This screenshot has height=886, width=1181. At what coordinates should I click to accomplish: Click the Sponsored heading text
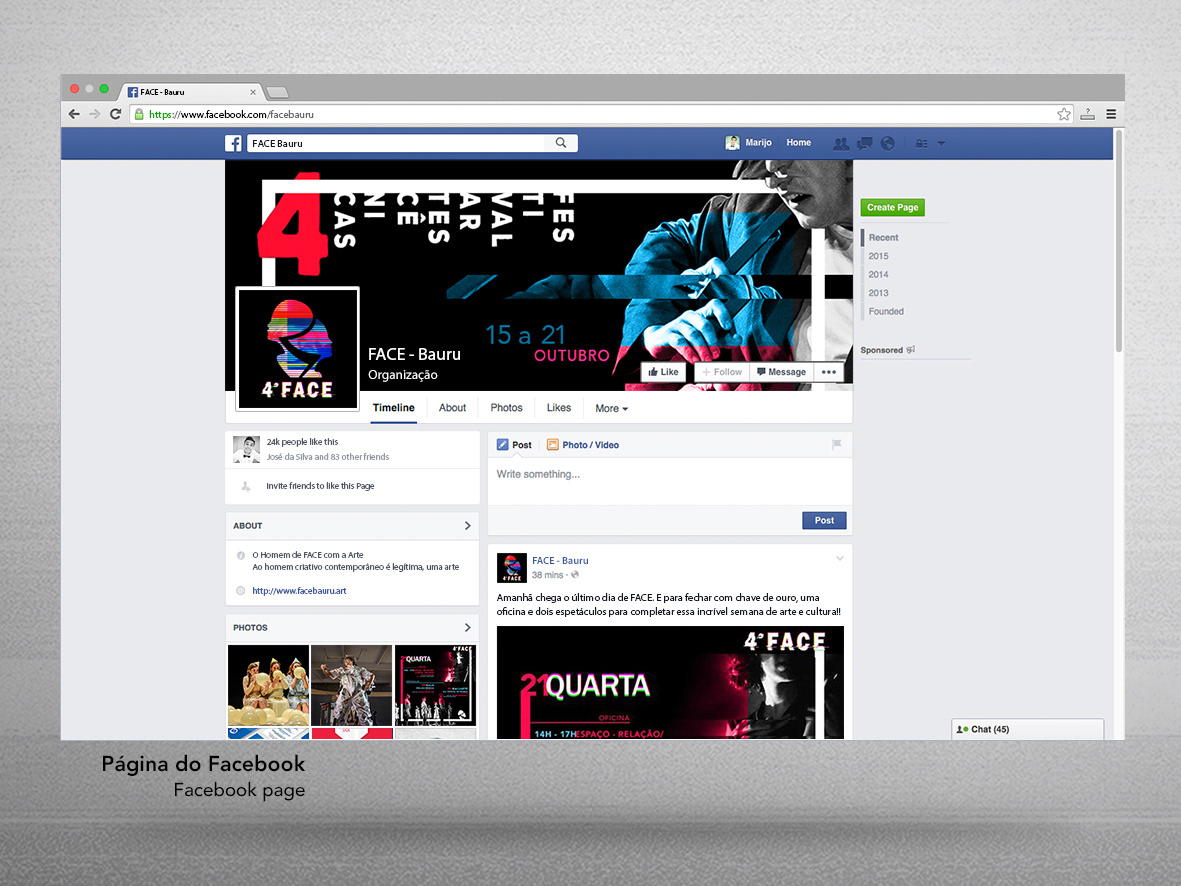pos(881,350)
